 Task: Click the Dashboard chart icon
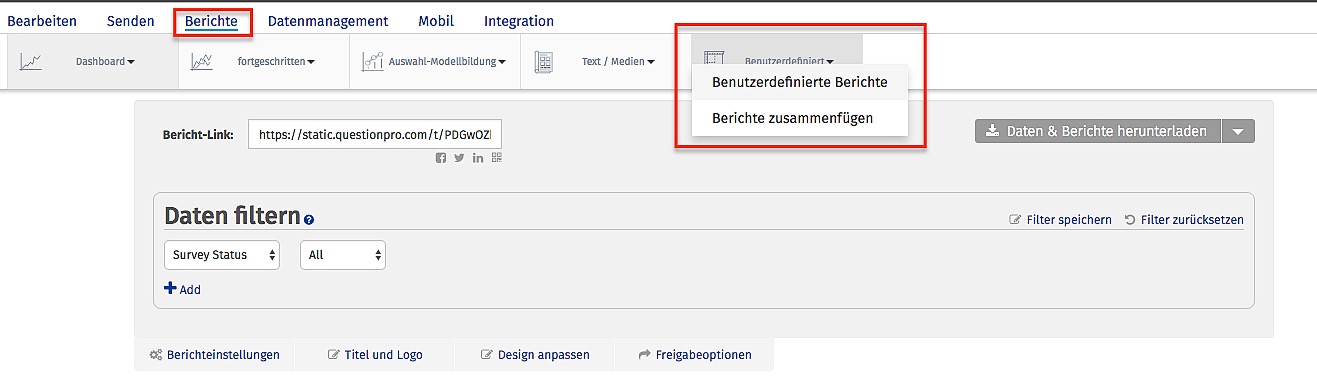coord(31,62)
